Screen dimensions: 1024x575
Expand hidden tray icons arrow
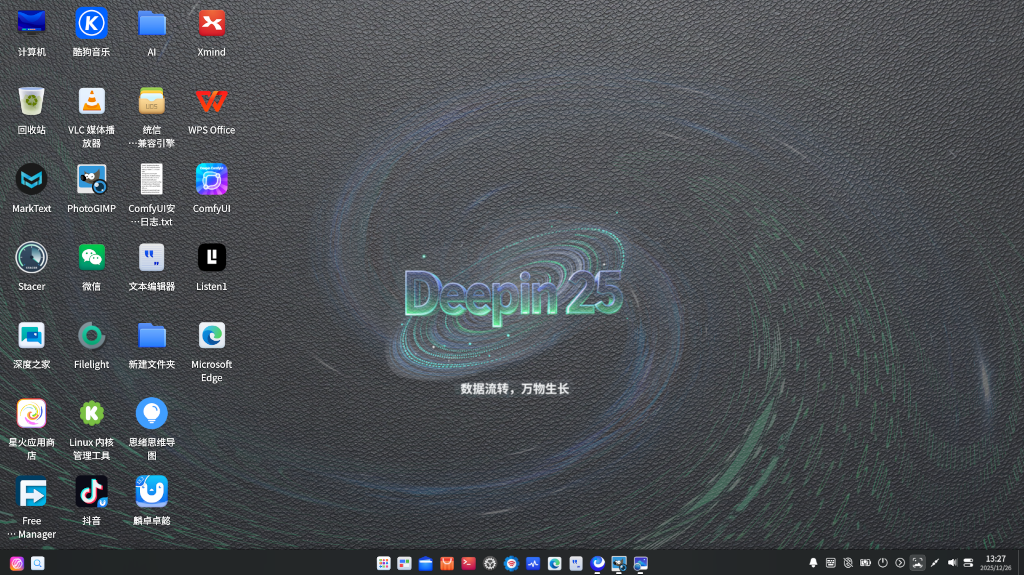tap(900, 563)
